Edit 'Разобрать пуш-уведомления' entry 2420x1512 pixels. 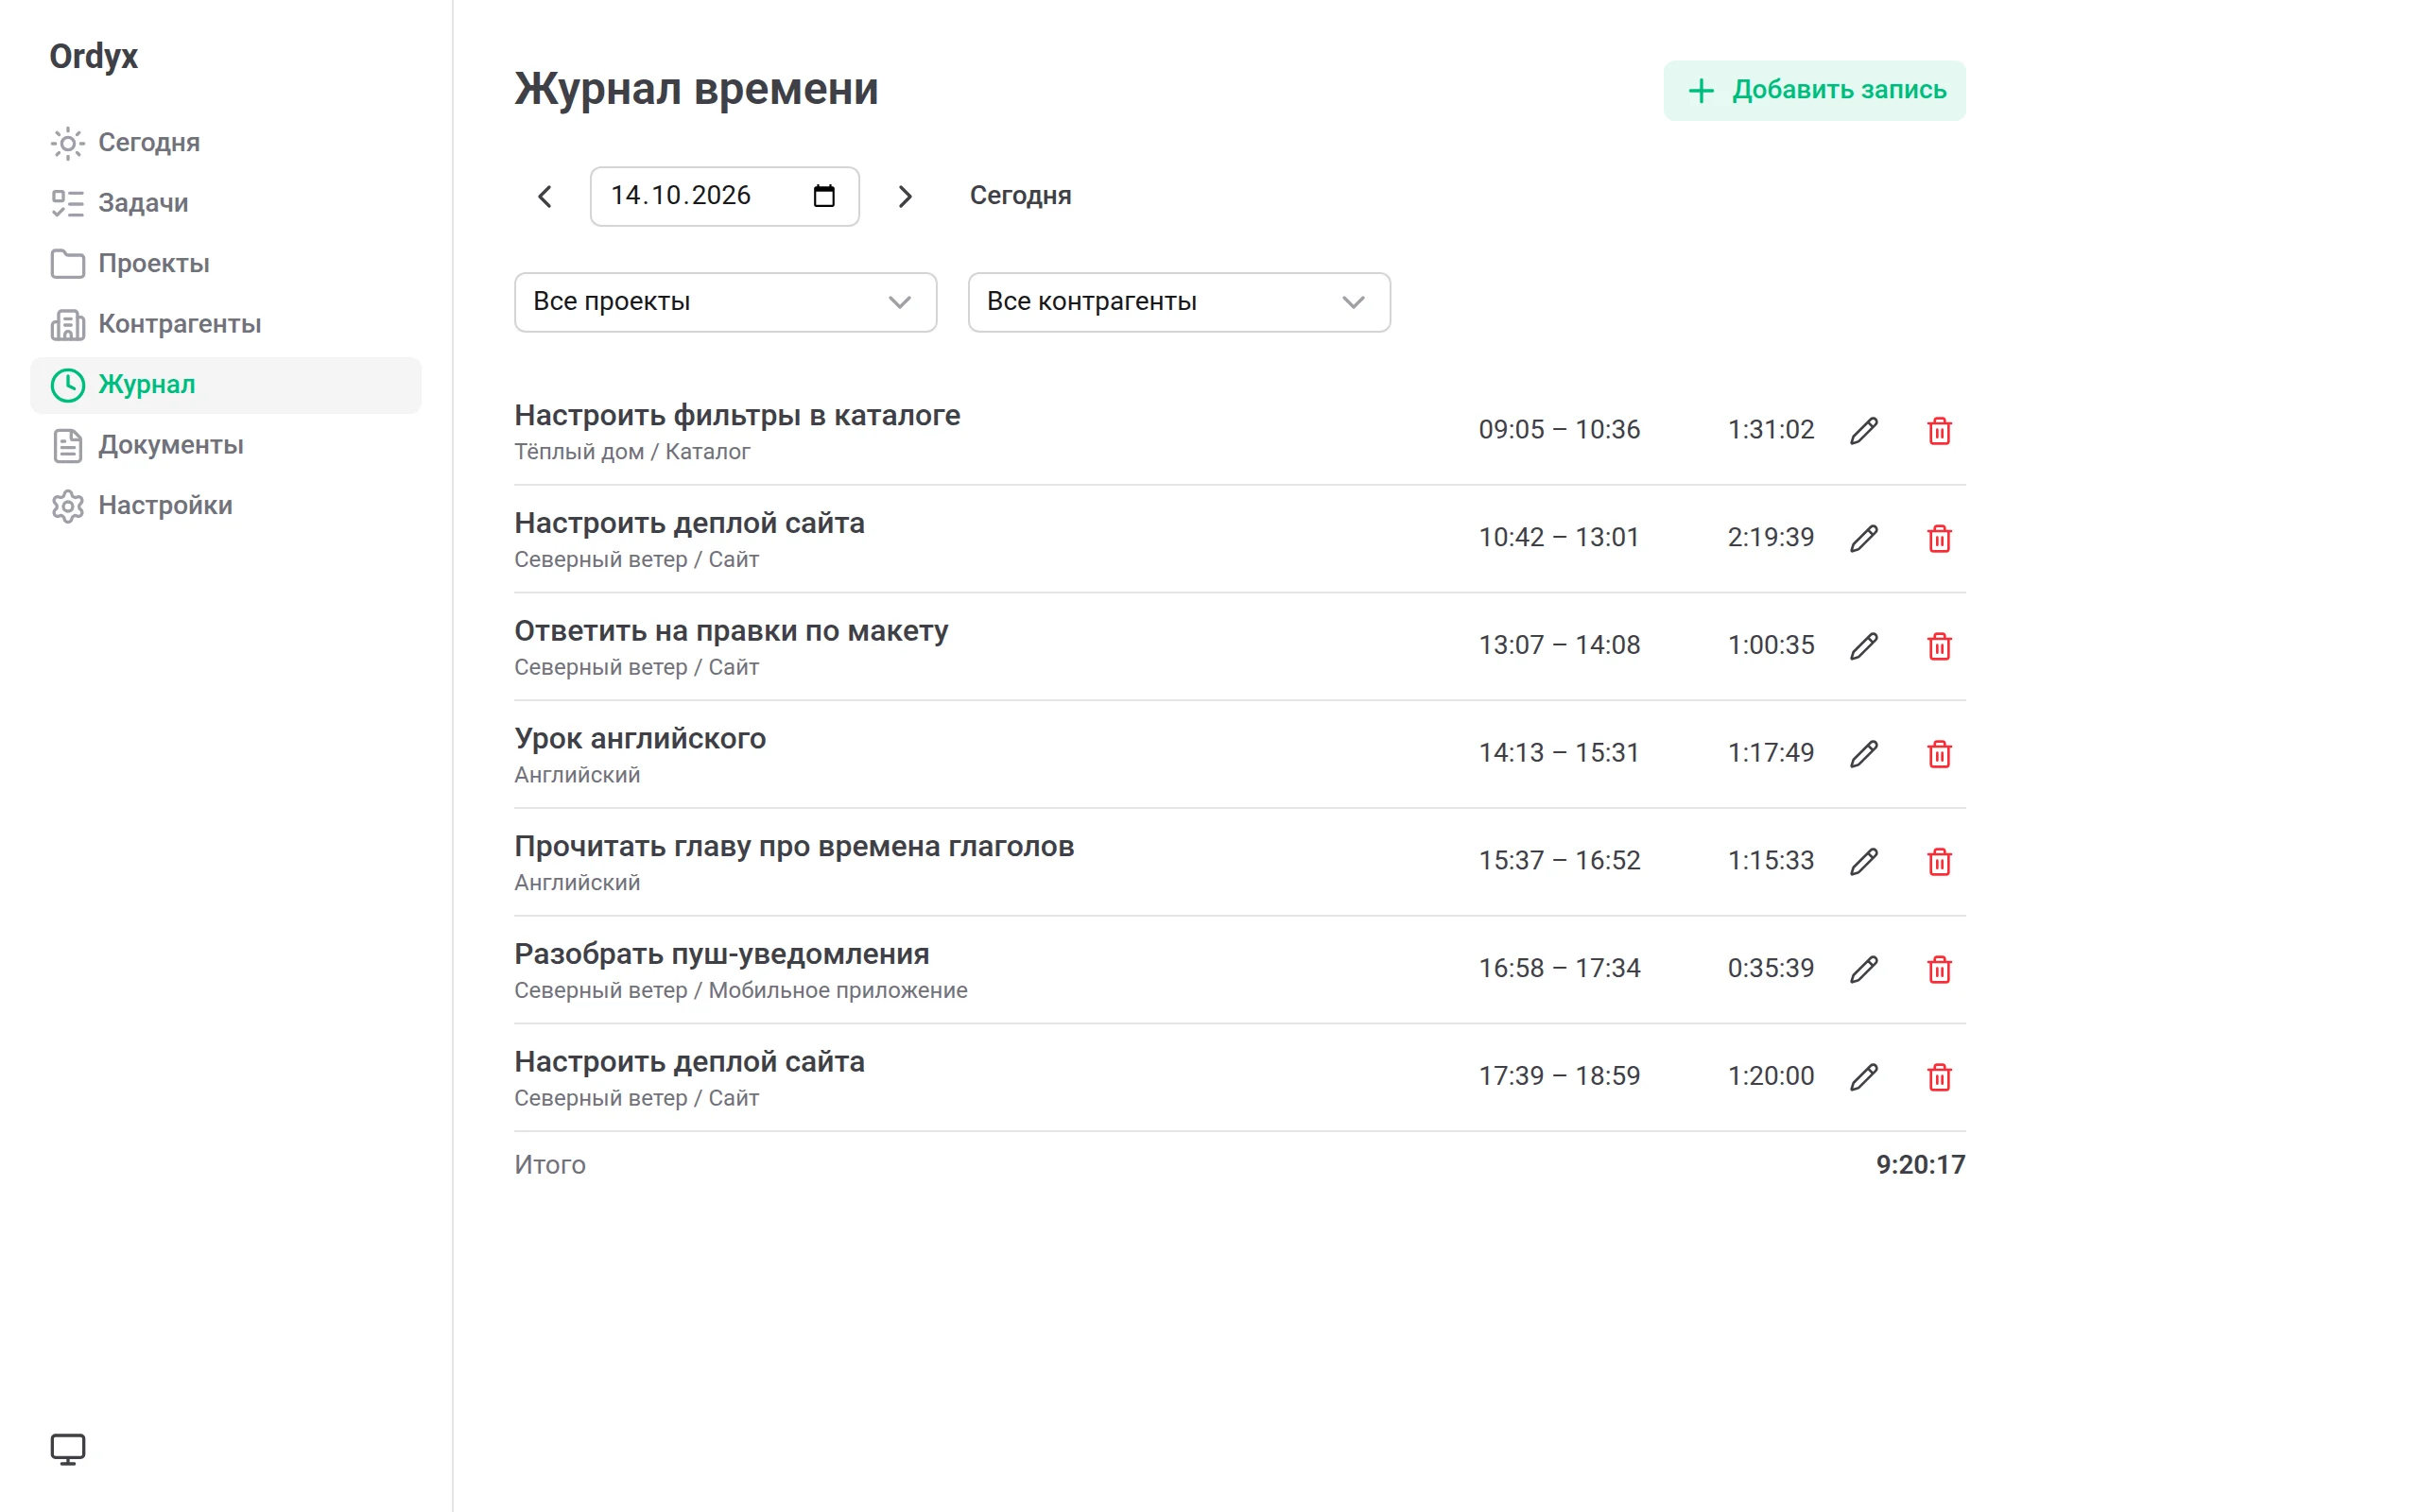click(x=1863, y=969)
